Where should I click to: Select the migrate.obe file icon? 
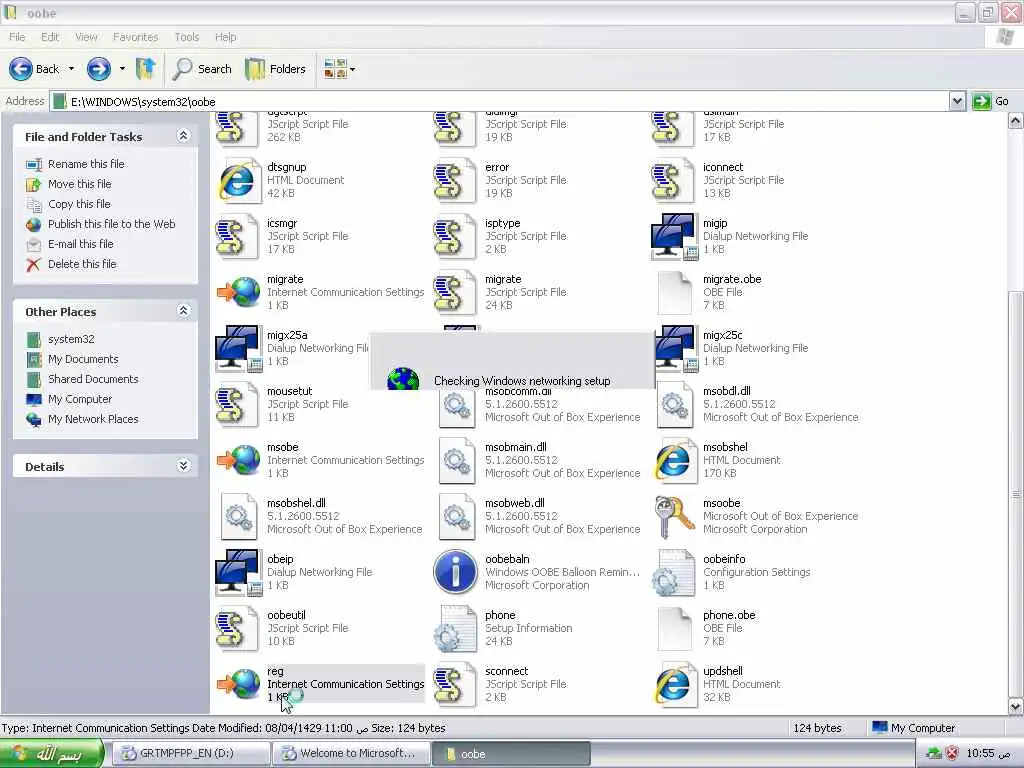tap(674, 293)
